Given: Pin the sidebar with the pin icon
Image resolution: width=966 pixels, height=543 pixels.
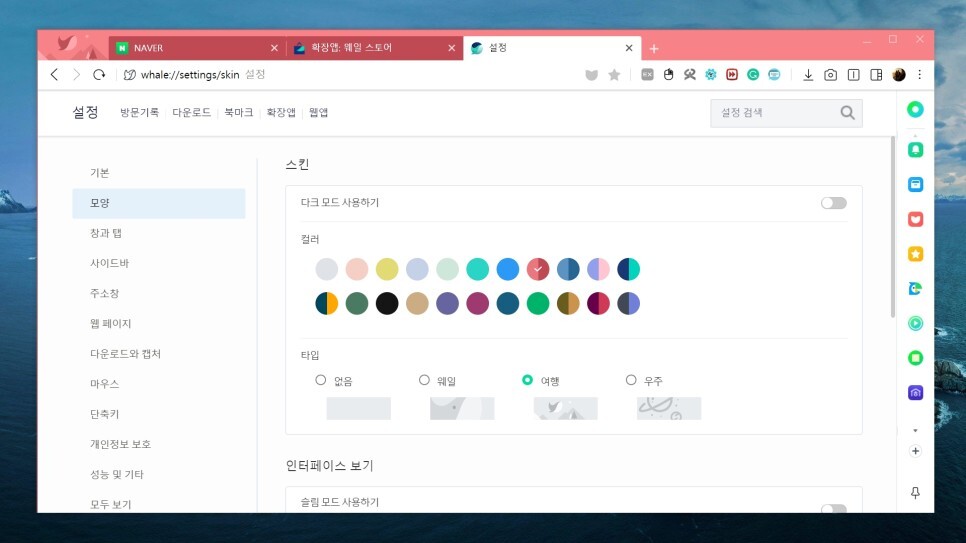Looking at the screenshot, I should (x=915, y=492).
